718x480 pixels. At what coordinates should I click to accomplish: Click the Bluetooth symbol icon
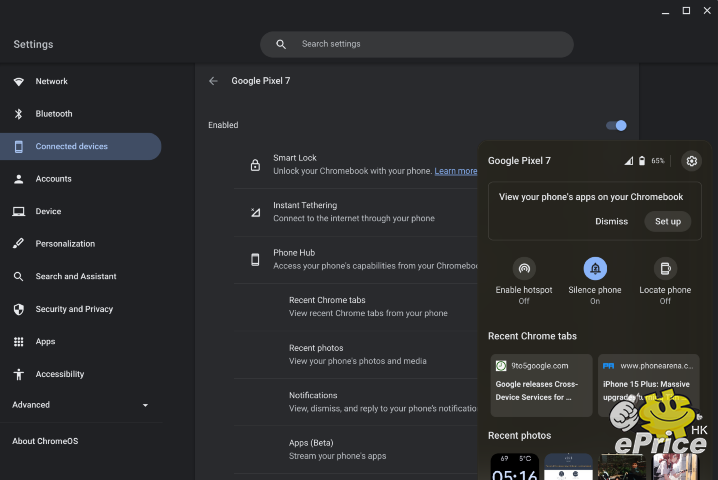click(18, 114)
